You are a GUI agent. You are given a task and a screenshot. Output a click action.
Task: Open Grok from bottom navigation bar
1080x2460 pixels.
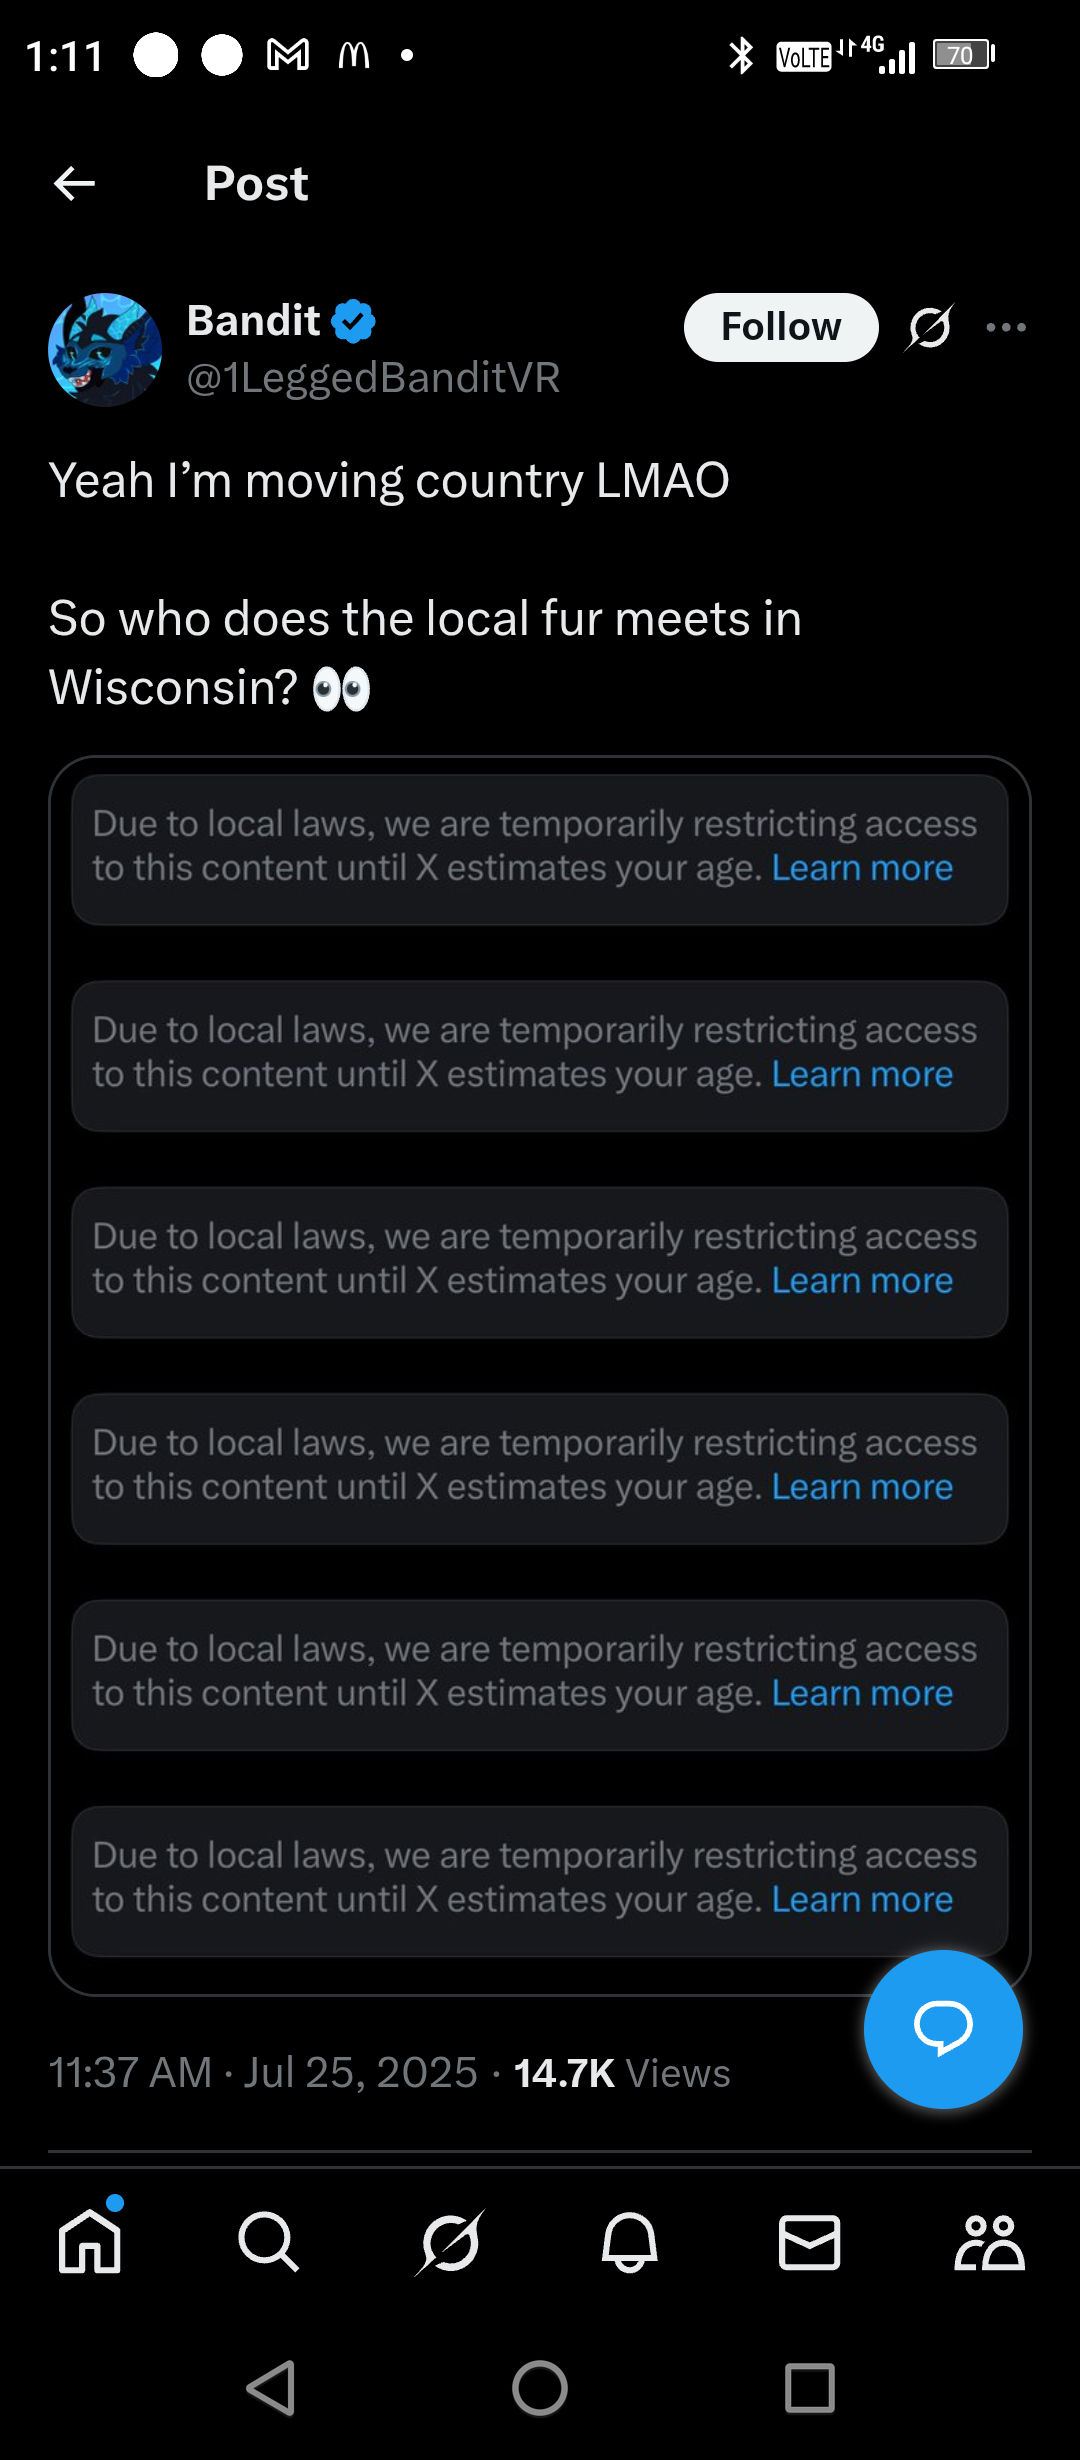click(x=450, y=2242)
